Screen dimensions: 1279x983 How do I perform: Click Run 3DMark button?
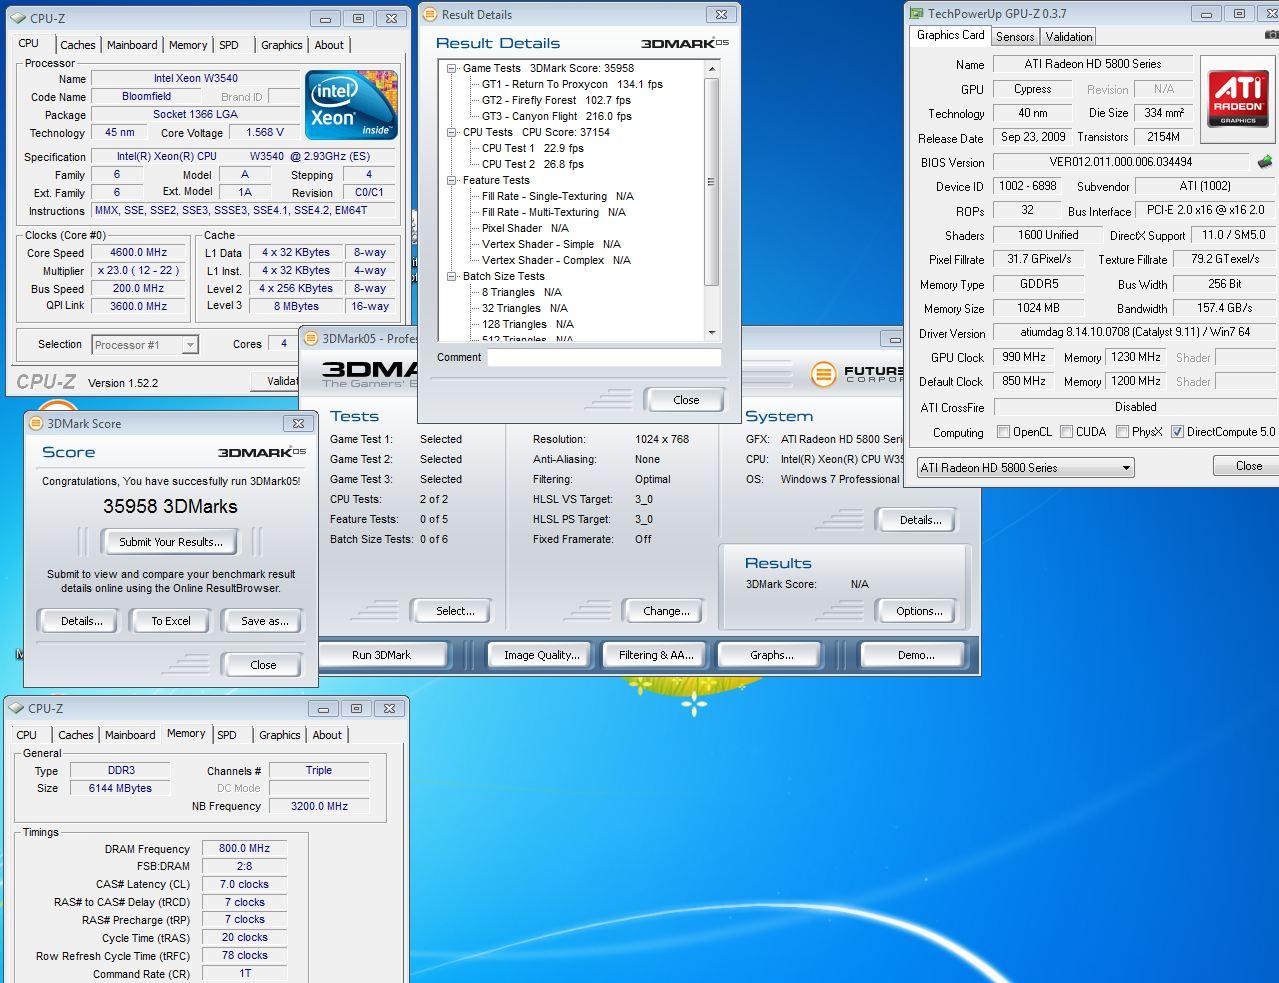(381, 655)
